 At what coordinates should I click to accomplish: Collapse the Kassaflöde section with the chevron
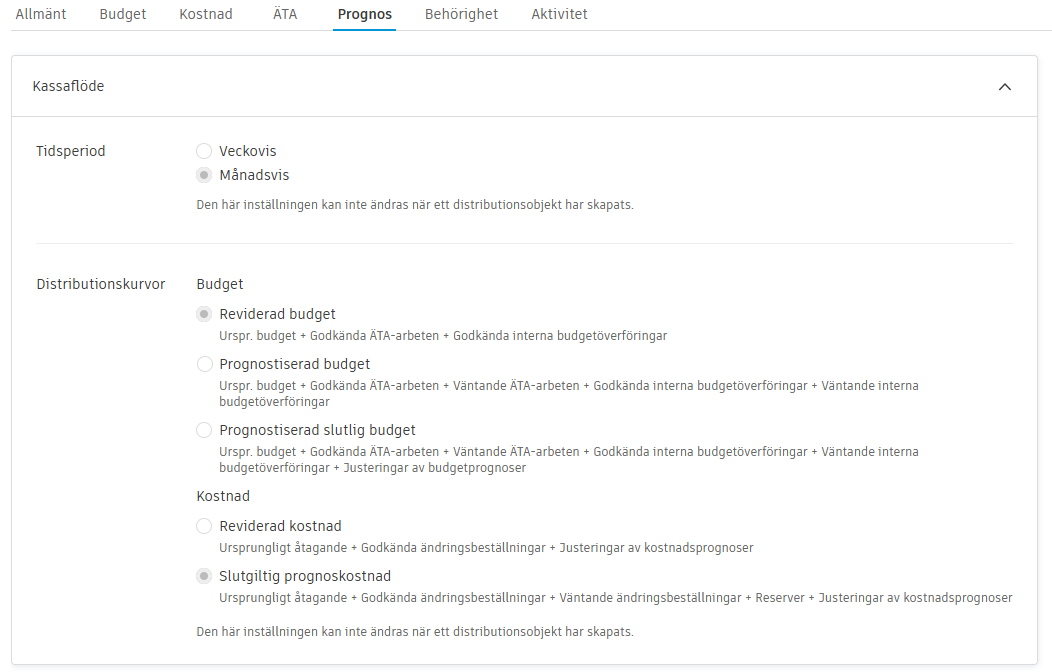click(1006, 86)
